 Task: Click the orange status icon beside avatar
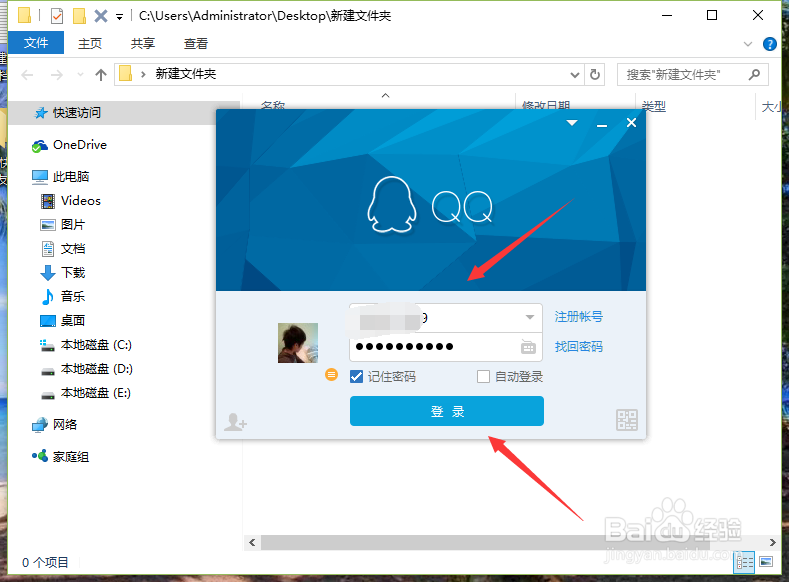331,374
